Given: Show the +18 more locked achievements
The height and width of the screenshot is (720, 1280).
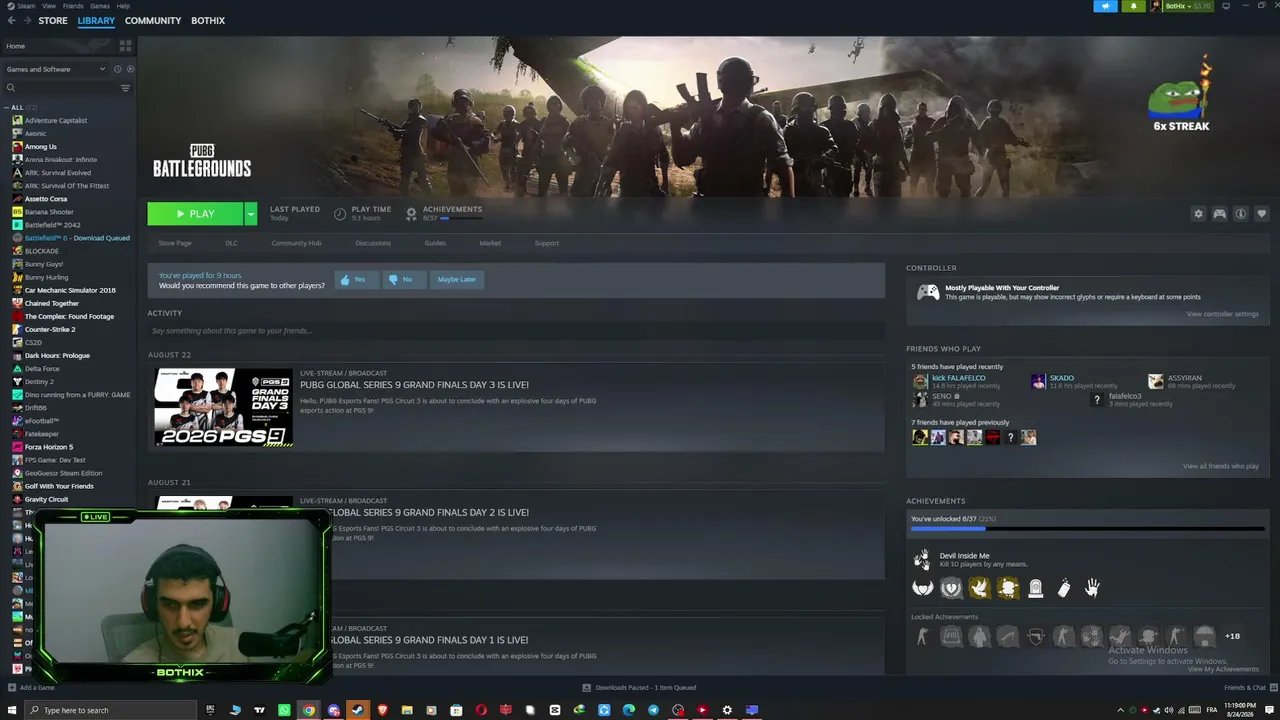Looking at the screenshot, I should point(1232,636).
